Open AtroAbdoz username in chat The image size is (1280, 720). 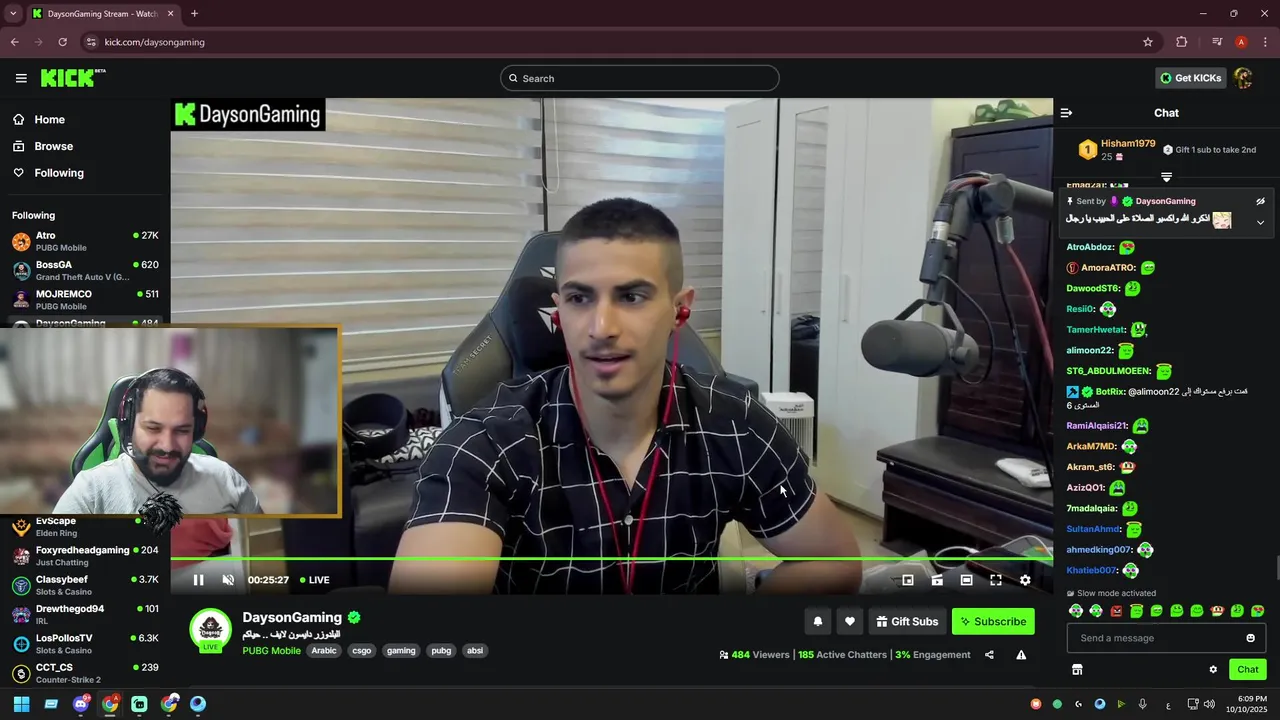click(1090, 247)
